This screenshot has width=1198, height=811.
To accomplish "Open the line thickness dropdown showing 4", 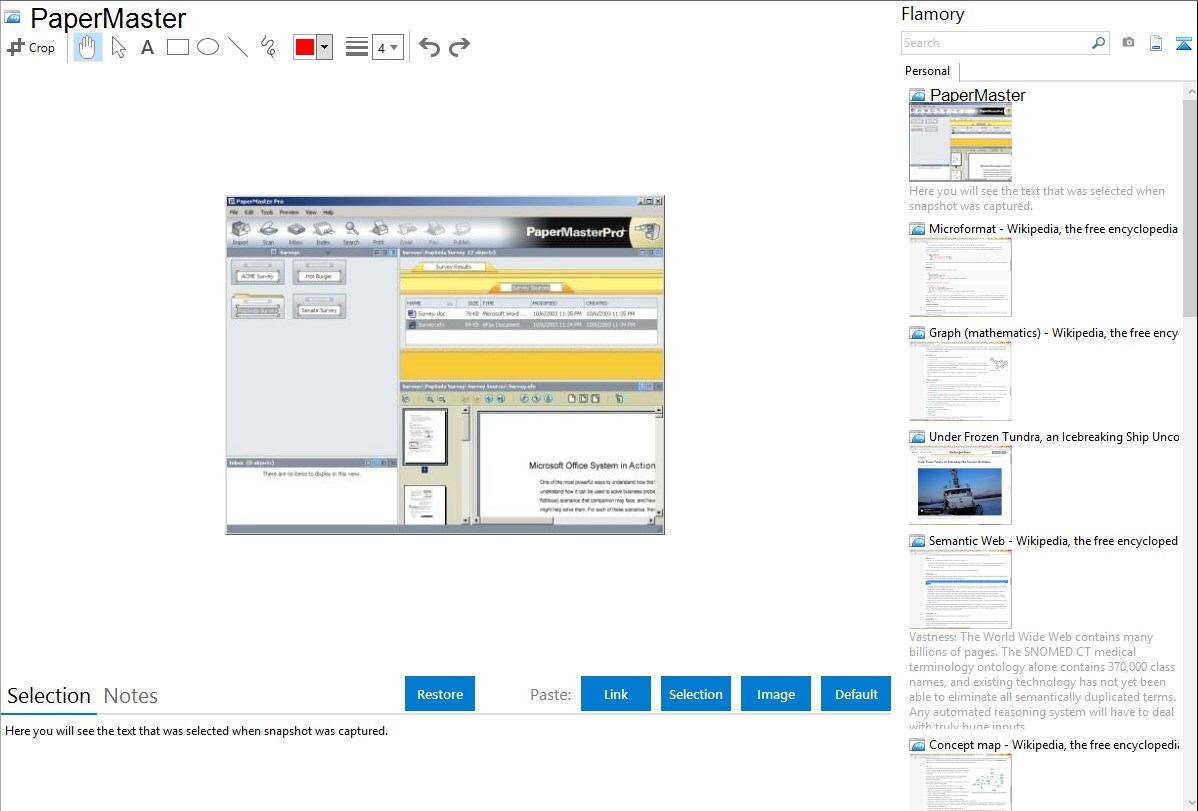I will click(x=387, y=47).
